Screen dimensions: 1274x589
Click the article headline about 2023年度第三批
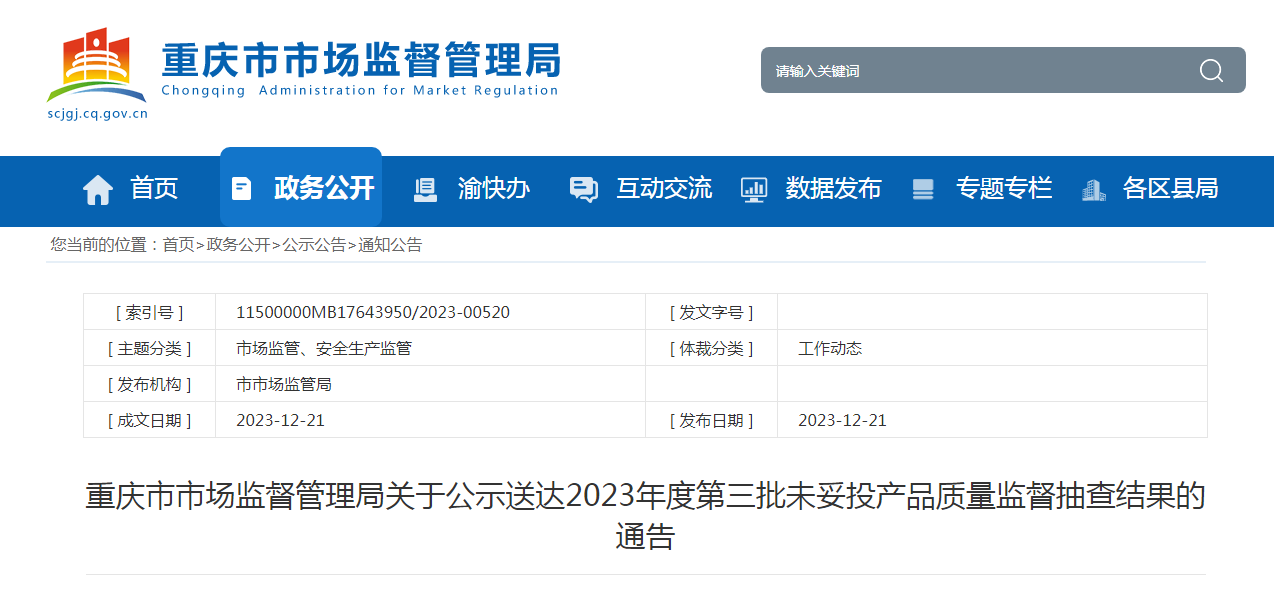coord(645,516)
